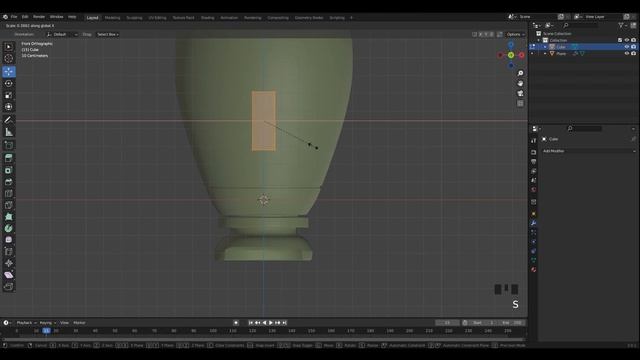This screenshot has height=360, width=640.
Task: Select the Extrude Region tool
Action: pos(9,158)
